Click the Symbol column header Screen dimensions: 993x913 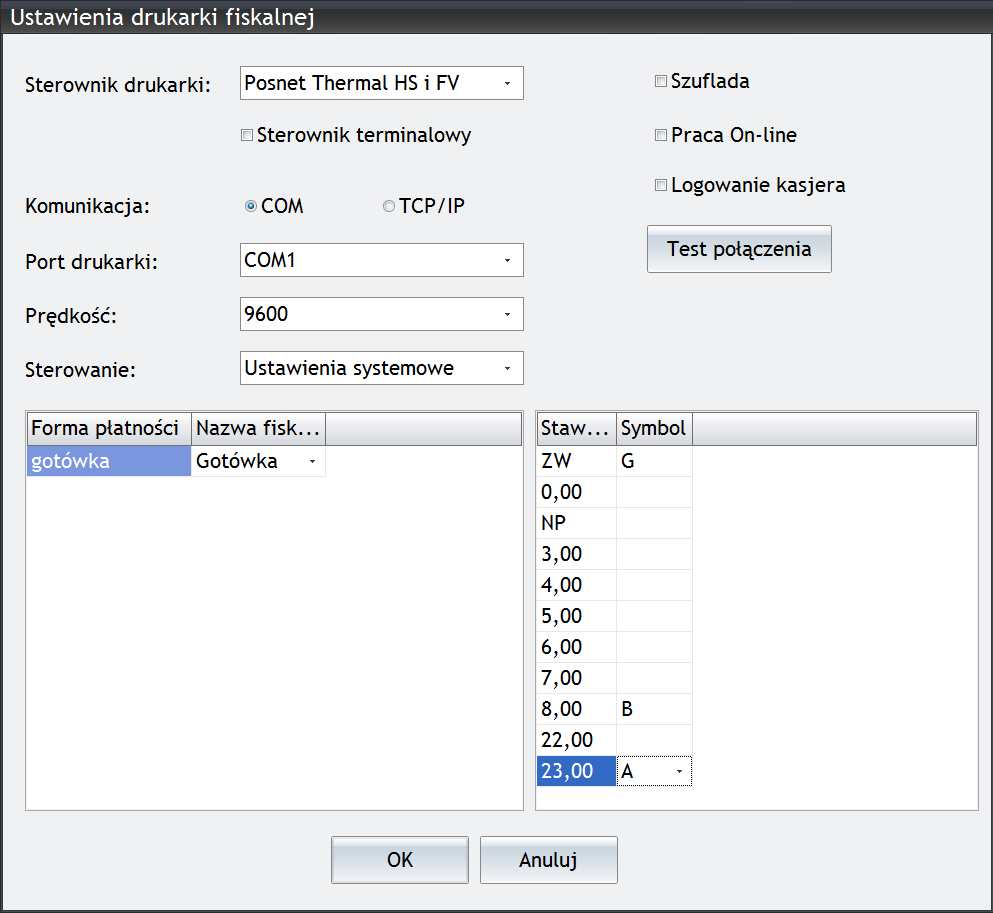(654, 429)
